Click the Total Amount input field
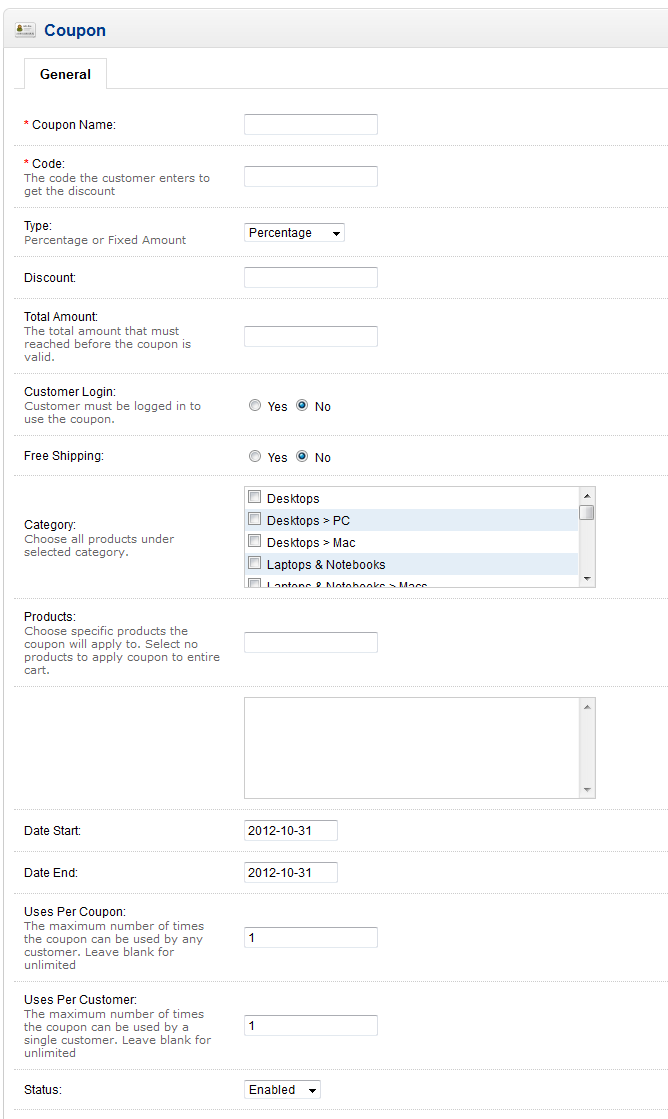Image resolution: width=668 pixels, height=1119 pixels. (310, 337)
